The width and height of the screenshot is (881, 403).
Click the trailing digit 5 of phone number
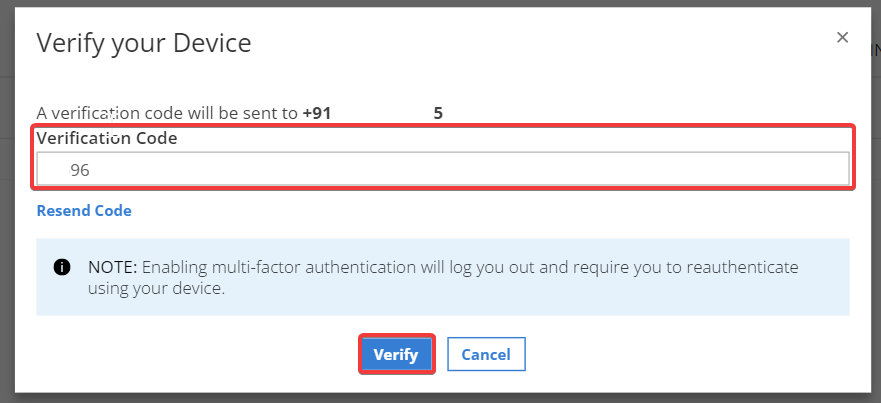(x=438, y=114)
